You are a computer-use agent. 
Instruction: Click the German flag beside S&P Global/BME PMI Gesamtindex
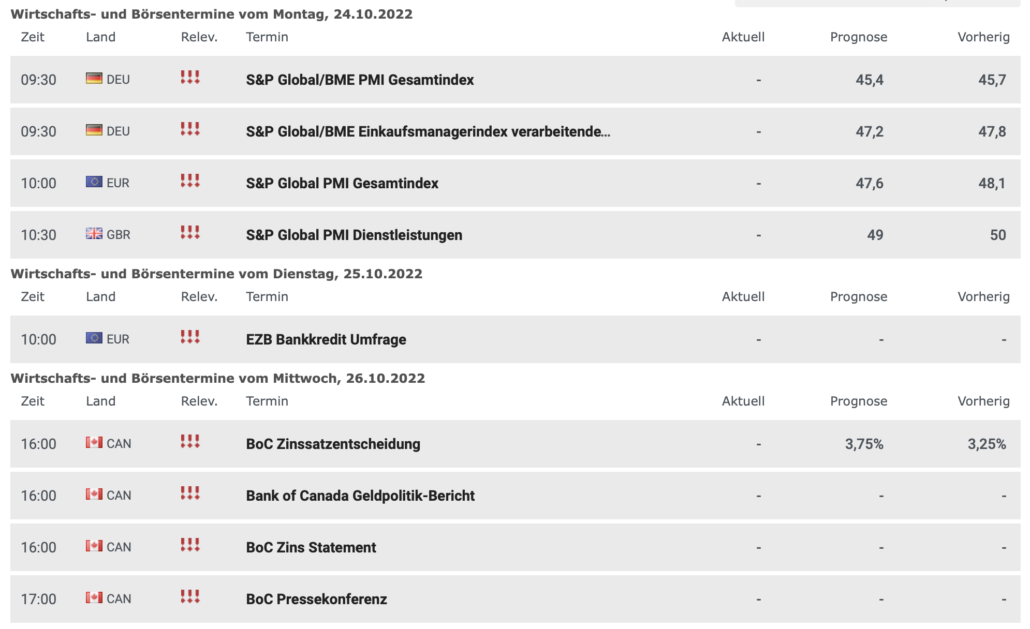coord(94,79)
